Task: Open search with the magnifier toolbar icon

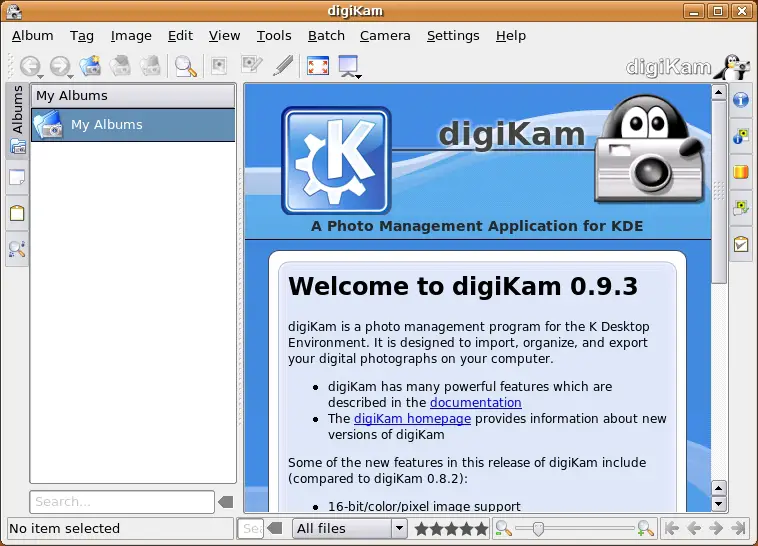Action: tap(186, 66)
